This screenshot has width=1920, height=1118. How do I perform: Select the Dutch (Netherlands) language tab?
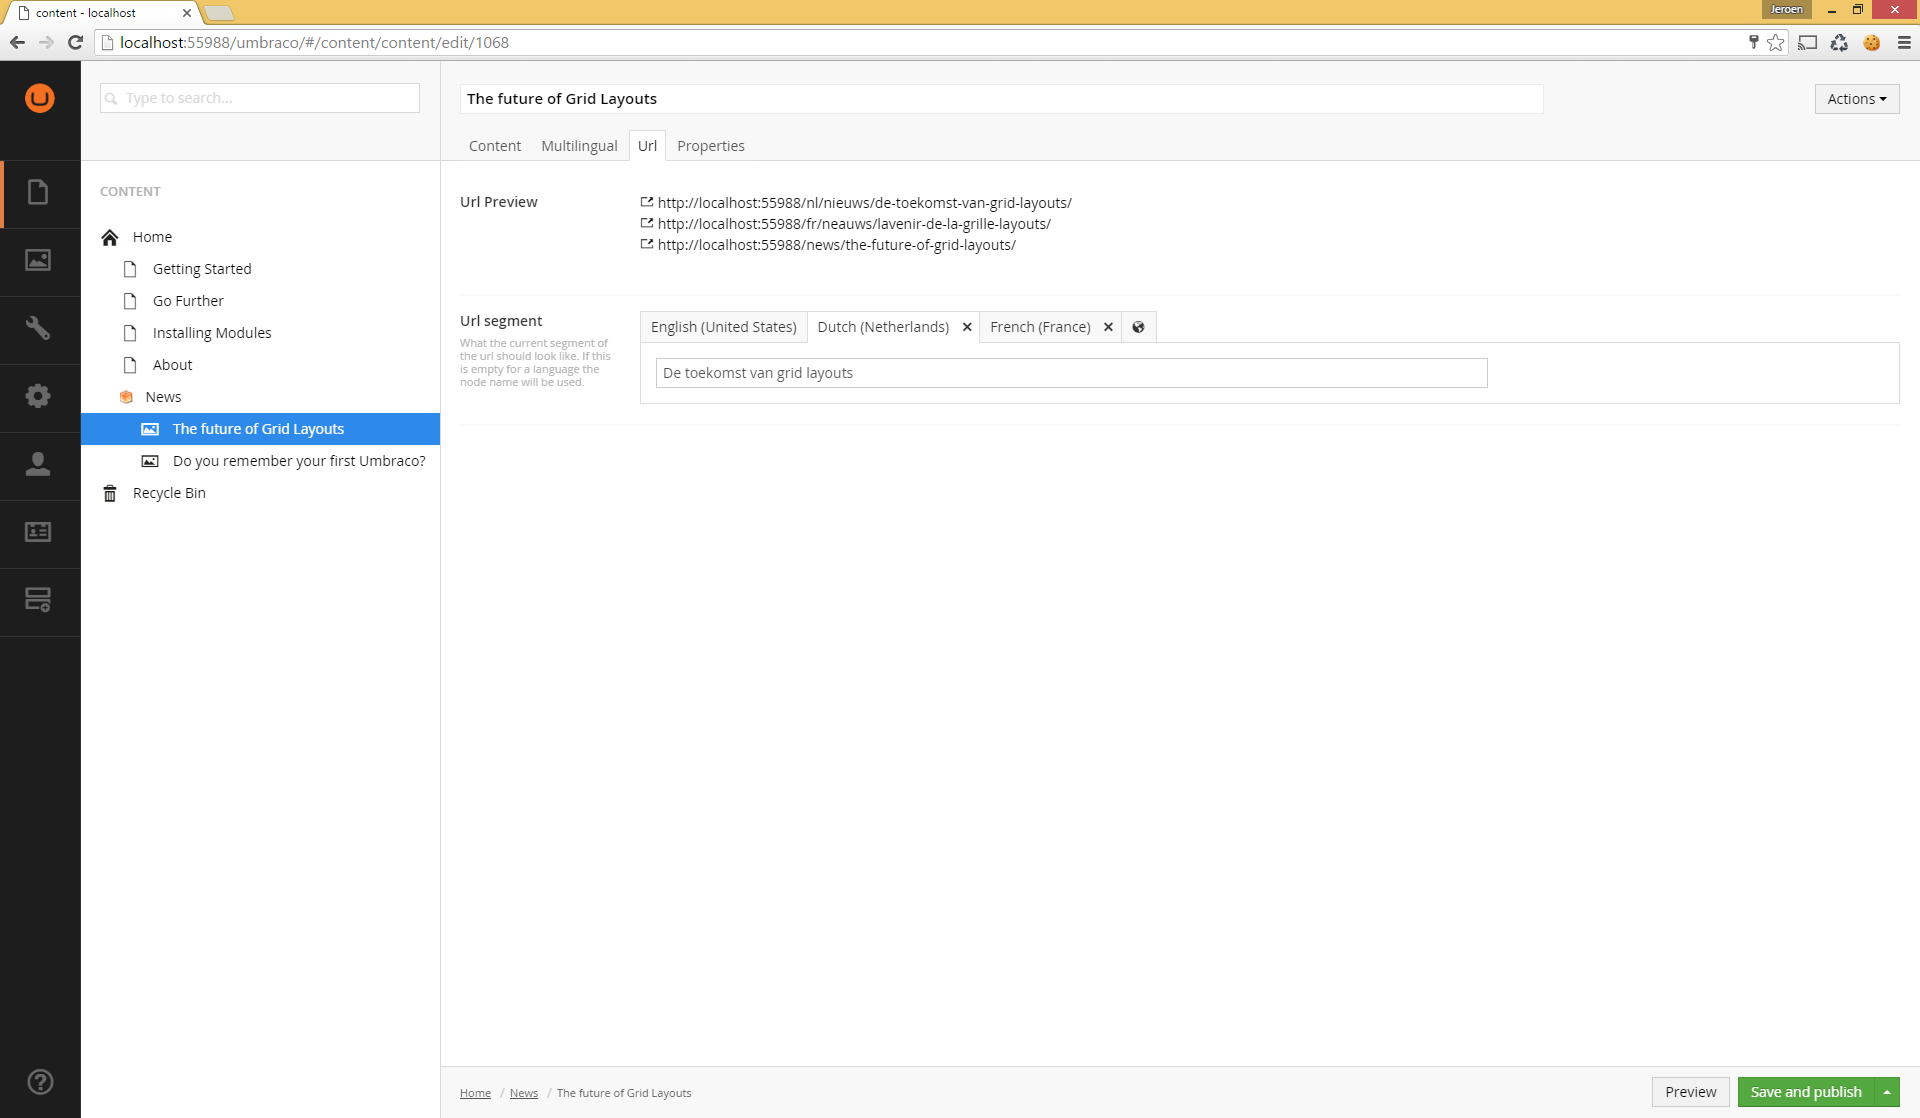883,327
